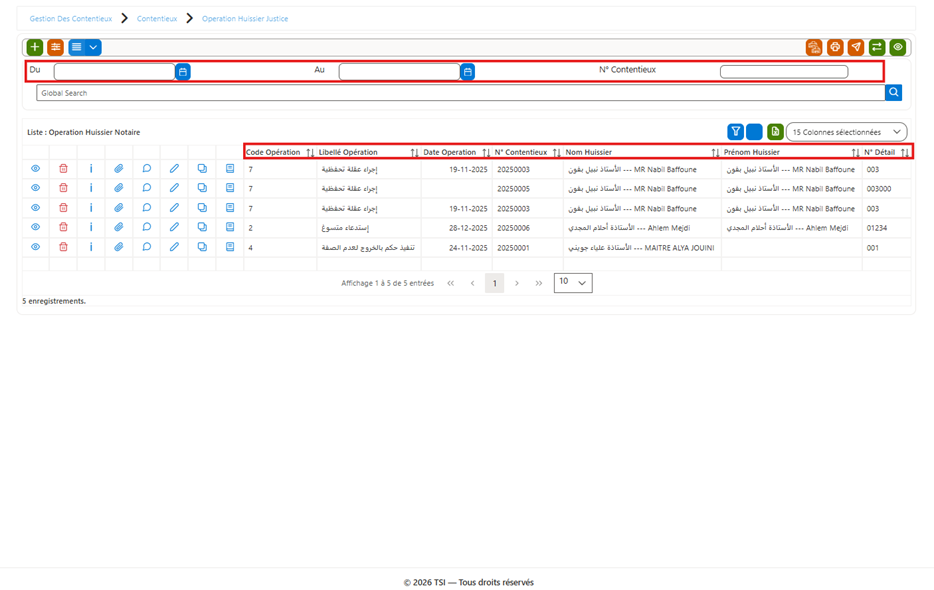View row with contentieux 20250005 via eye icon

pos(36,188)
